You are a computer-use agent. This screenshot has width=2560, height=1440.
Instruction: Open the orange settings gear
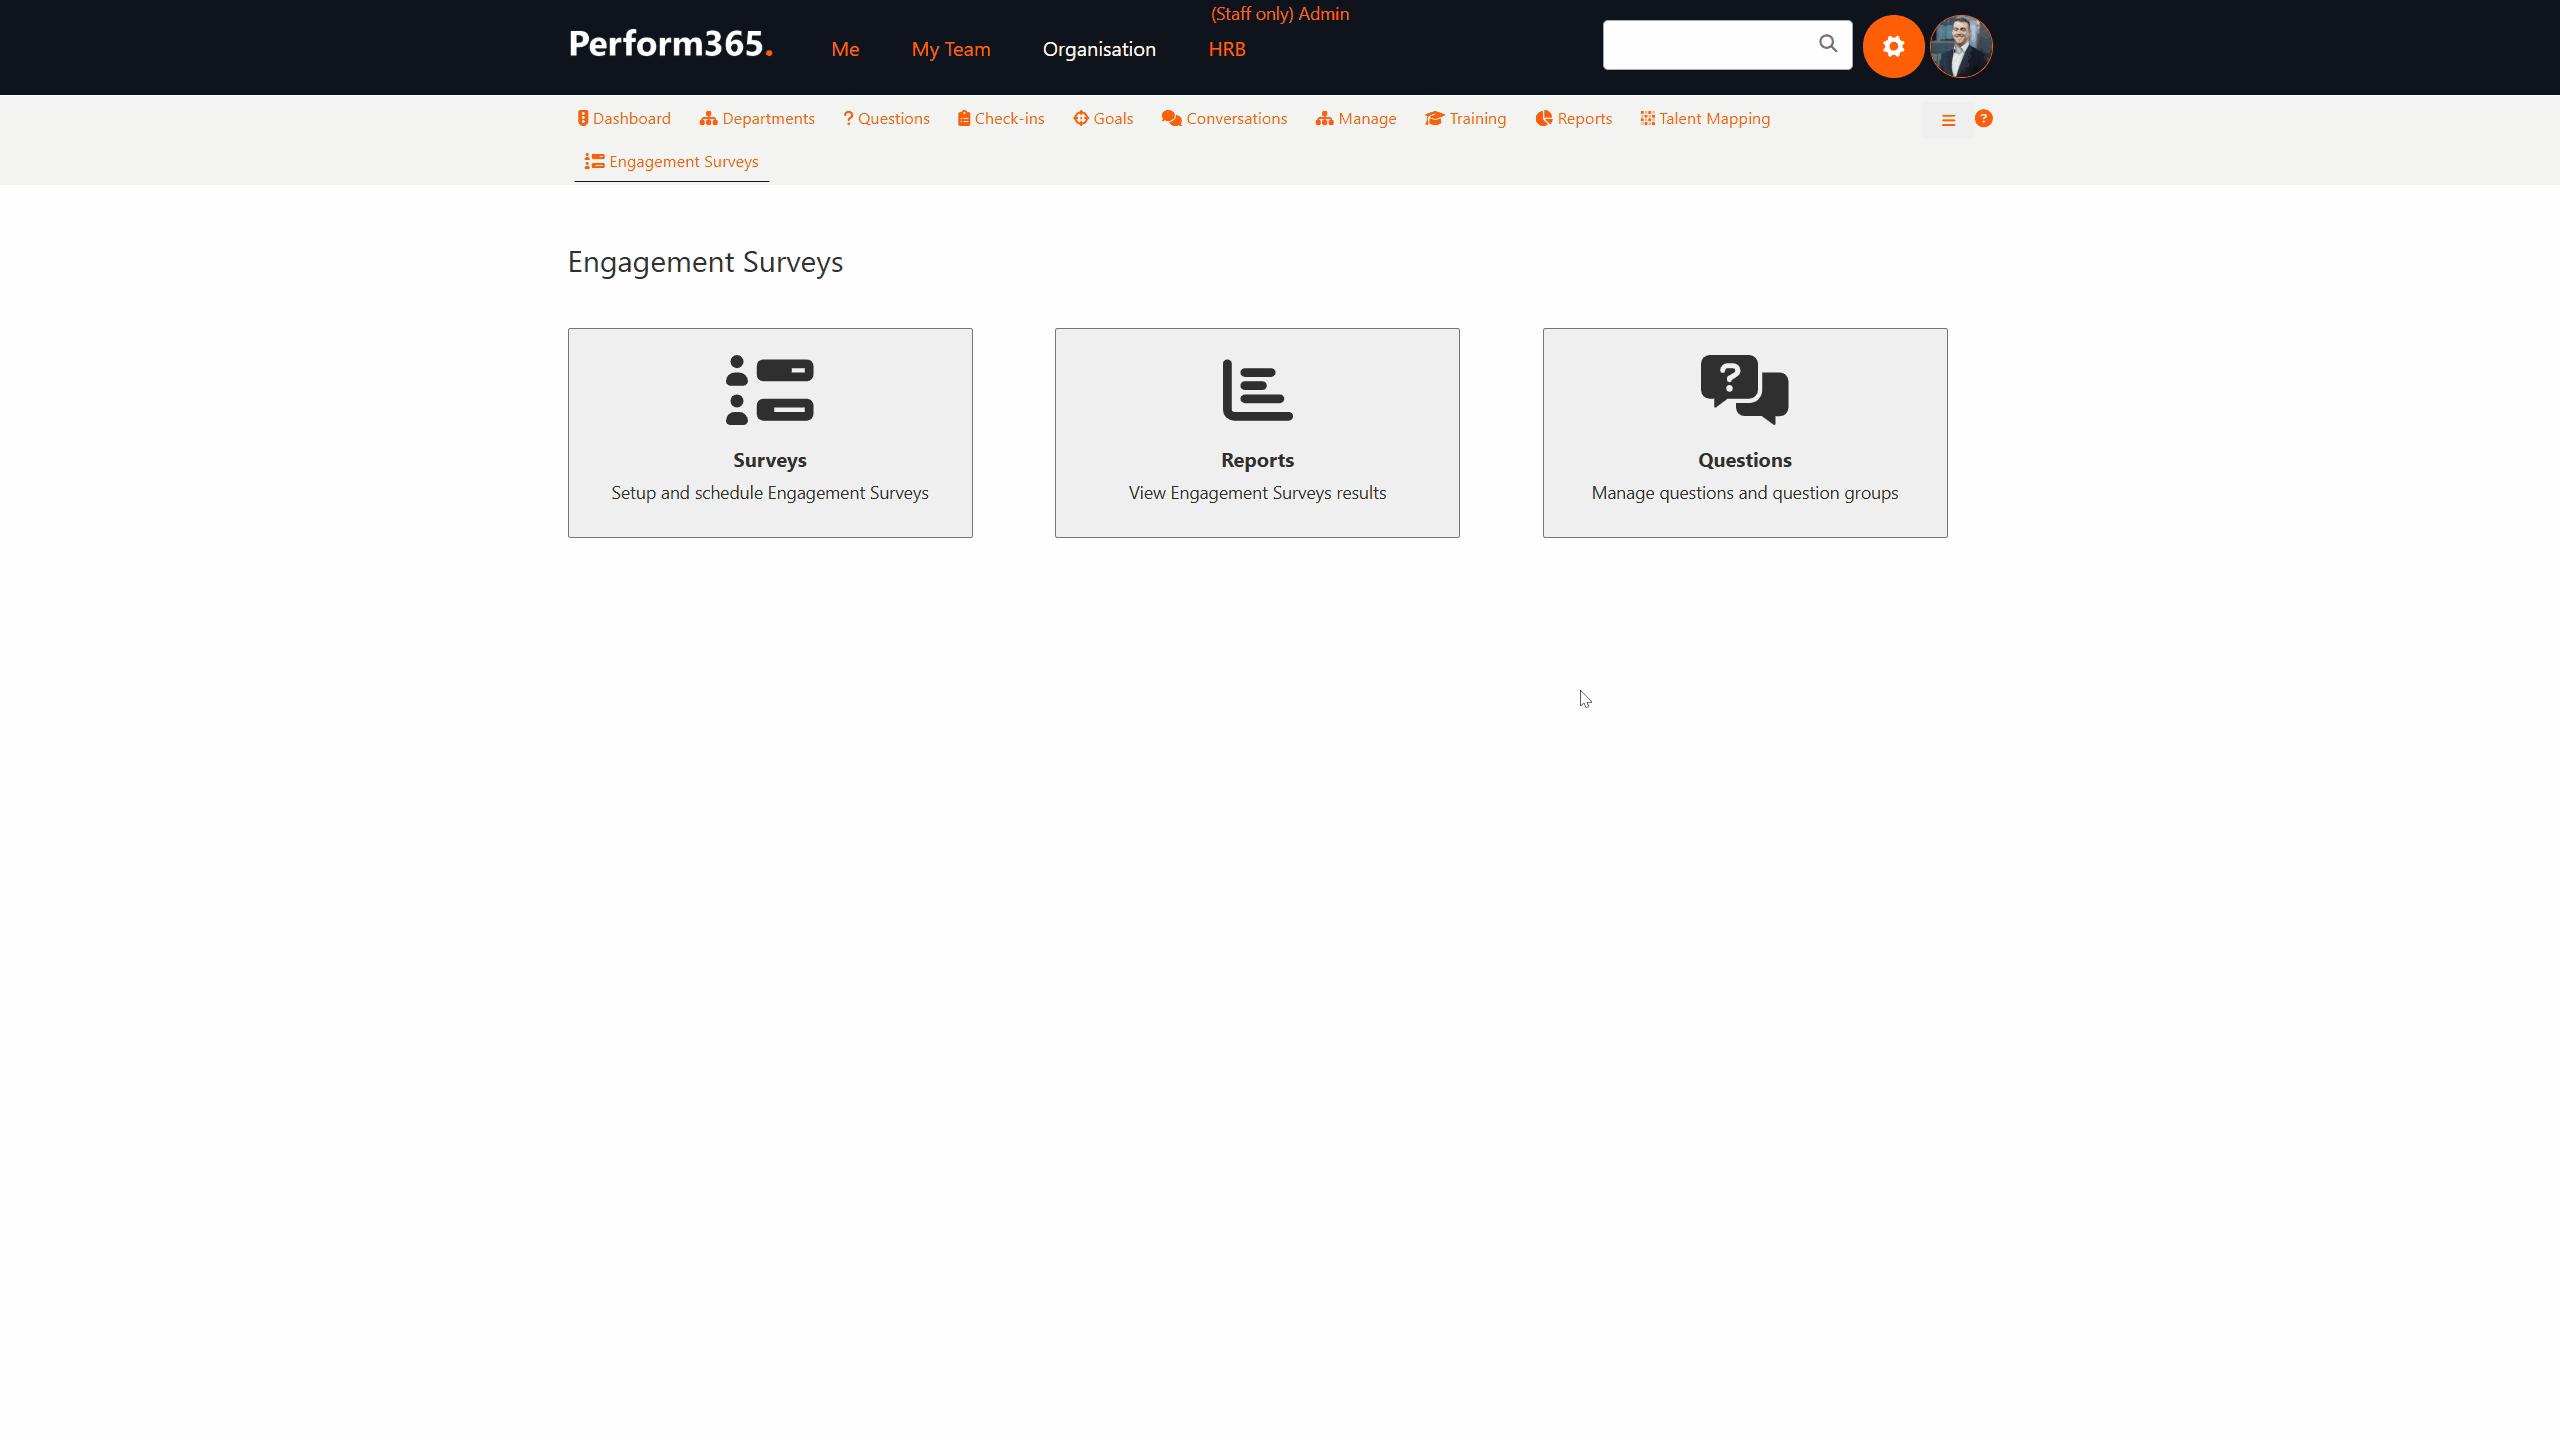(x=1893, y=46)
